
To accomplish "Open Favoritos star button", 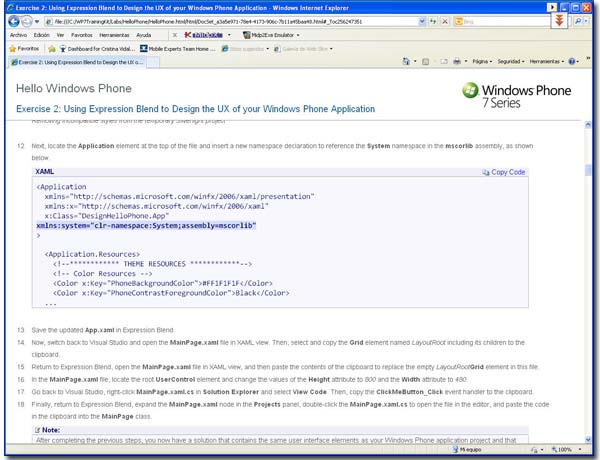I will tap(24, 49).
